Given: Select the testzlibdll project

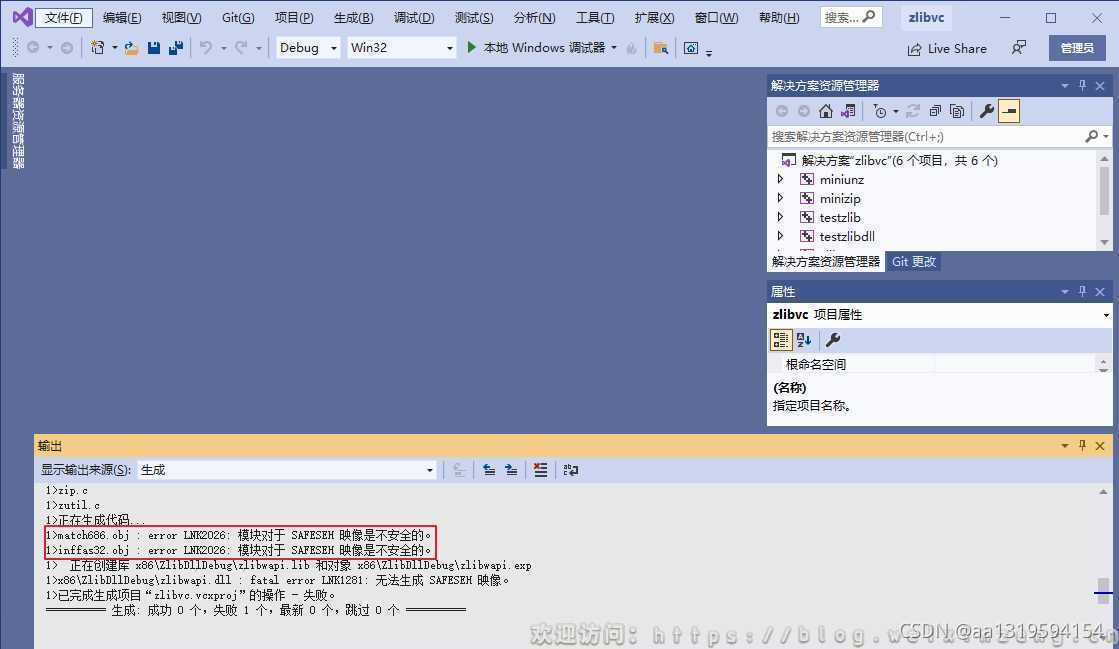Looking at the screenshot, I should coord(847,236).
